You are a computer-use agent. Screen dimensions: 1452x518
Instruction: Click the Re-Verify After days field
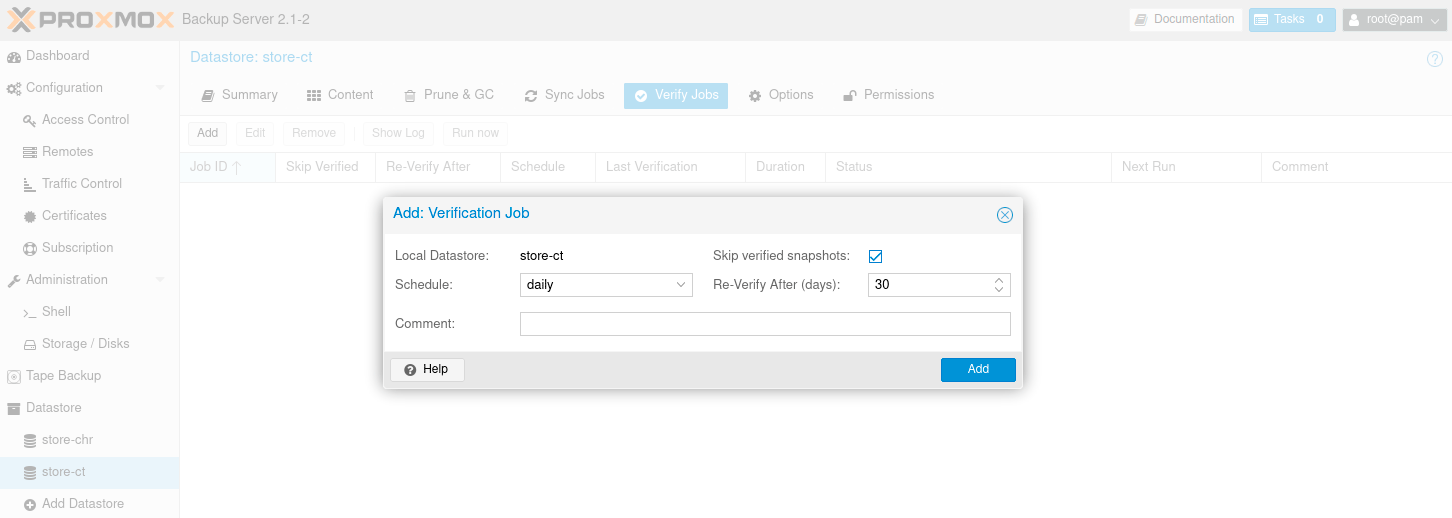pyautogui.click(x=929, y=285)
